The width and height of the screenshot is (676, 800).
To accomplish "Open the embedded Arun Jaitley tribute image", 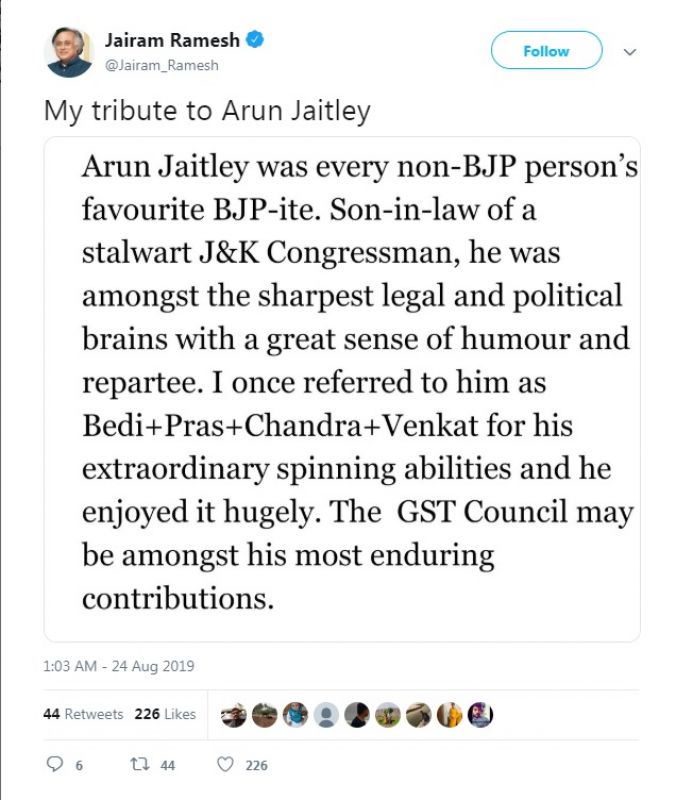I will (x=342, y=388).
